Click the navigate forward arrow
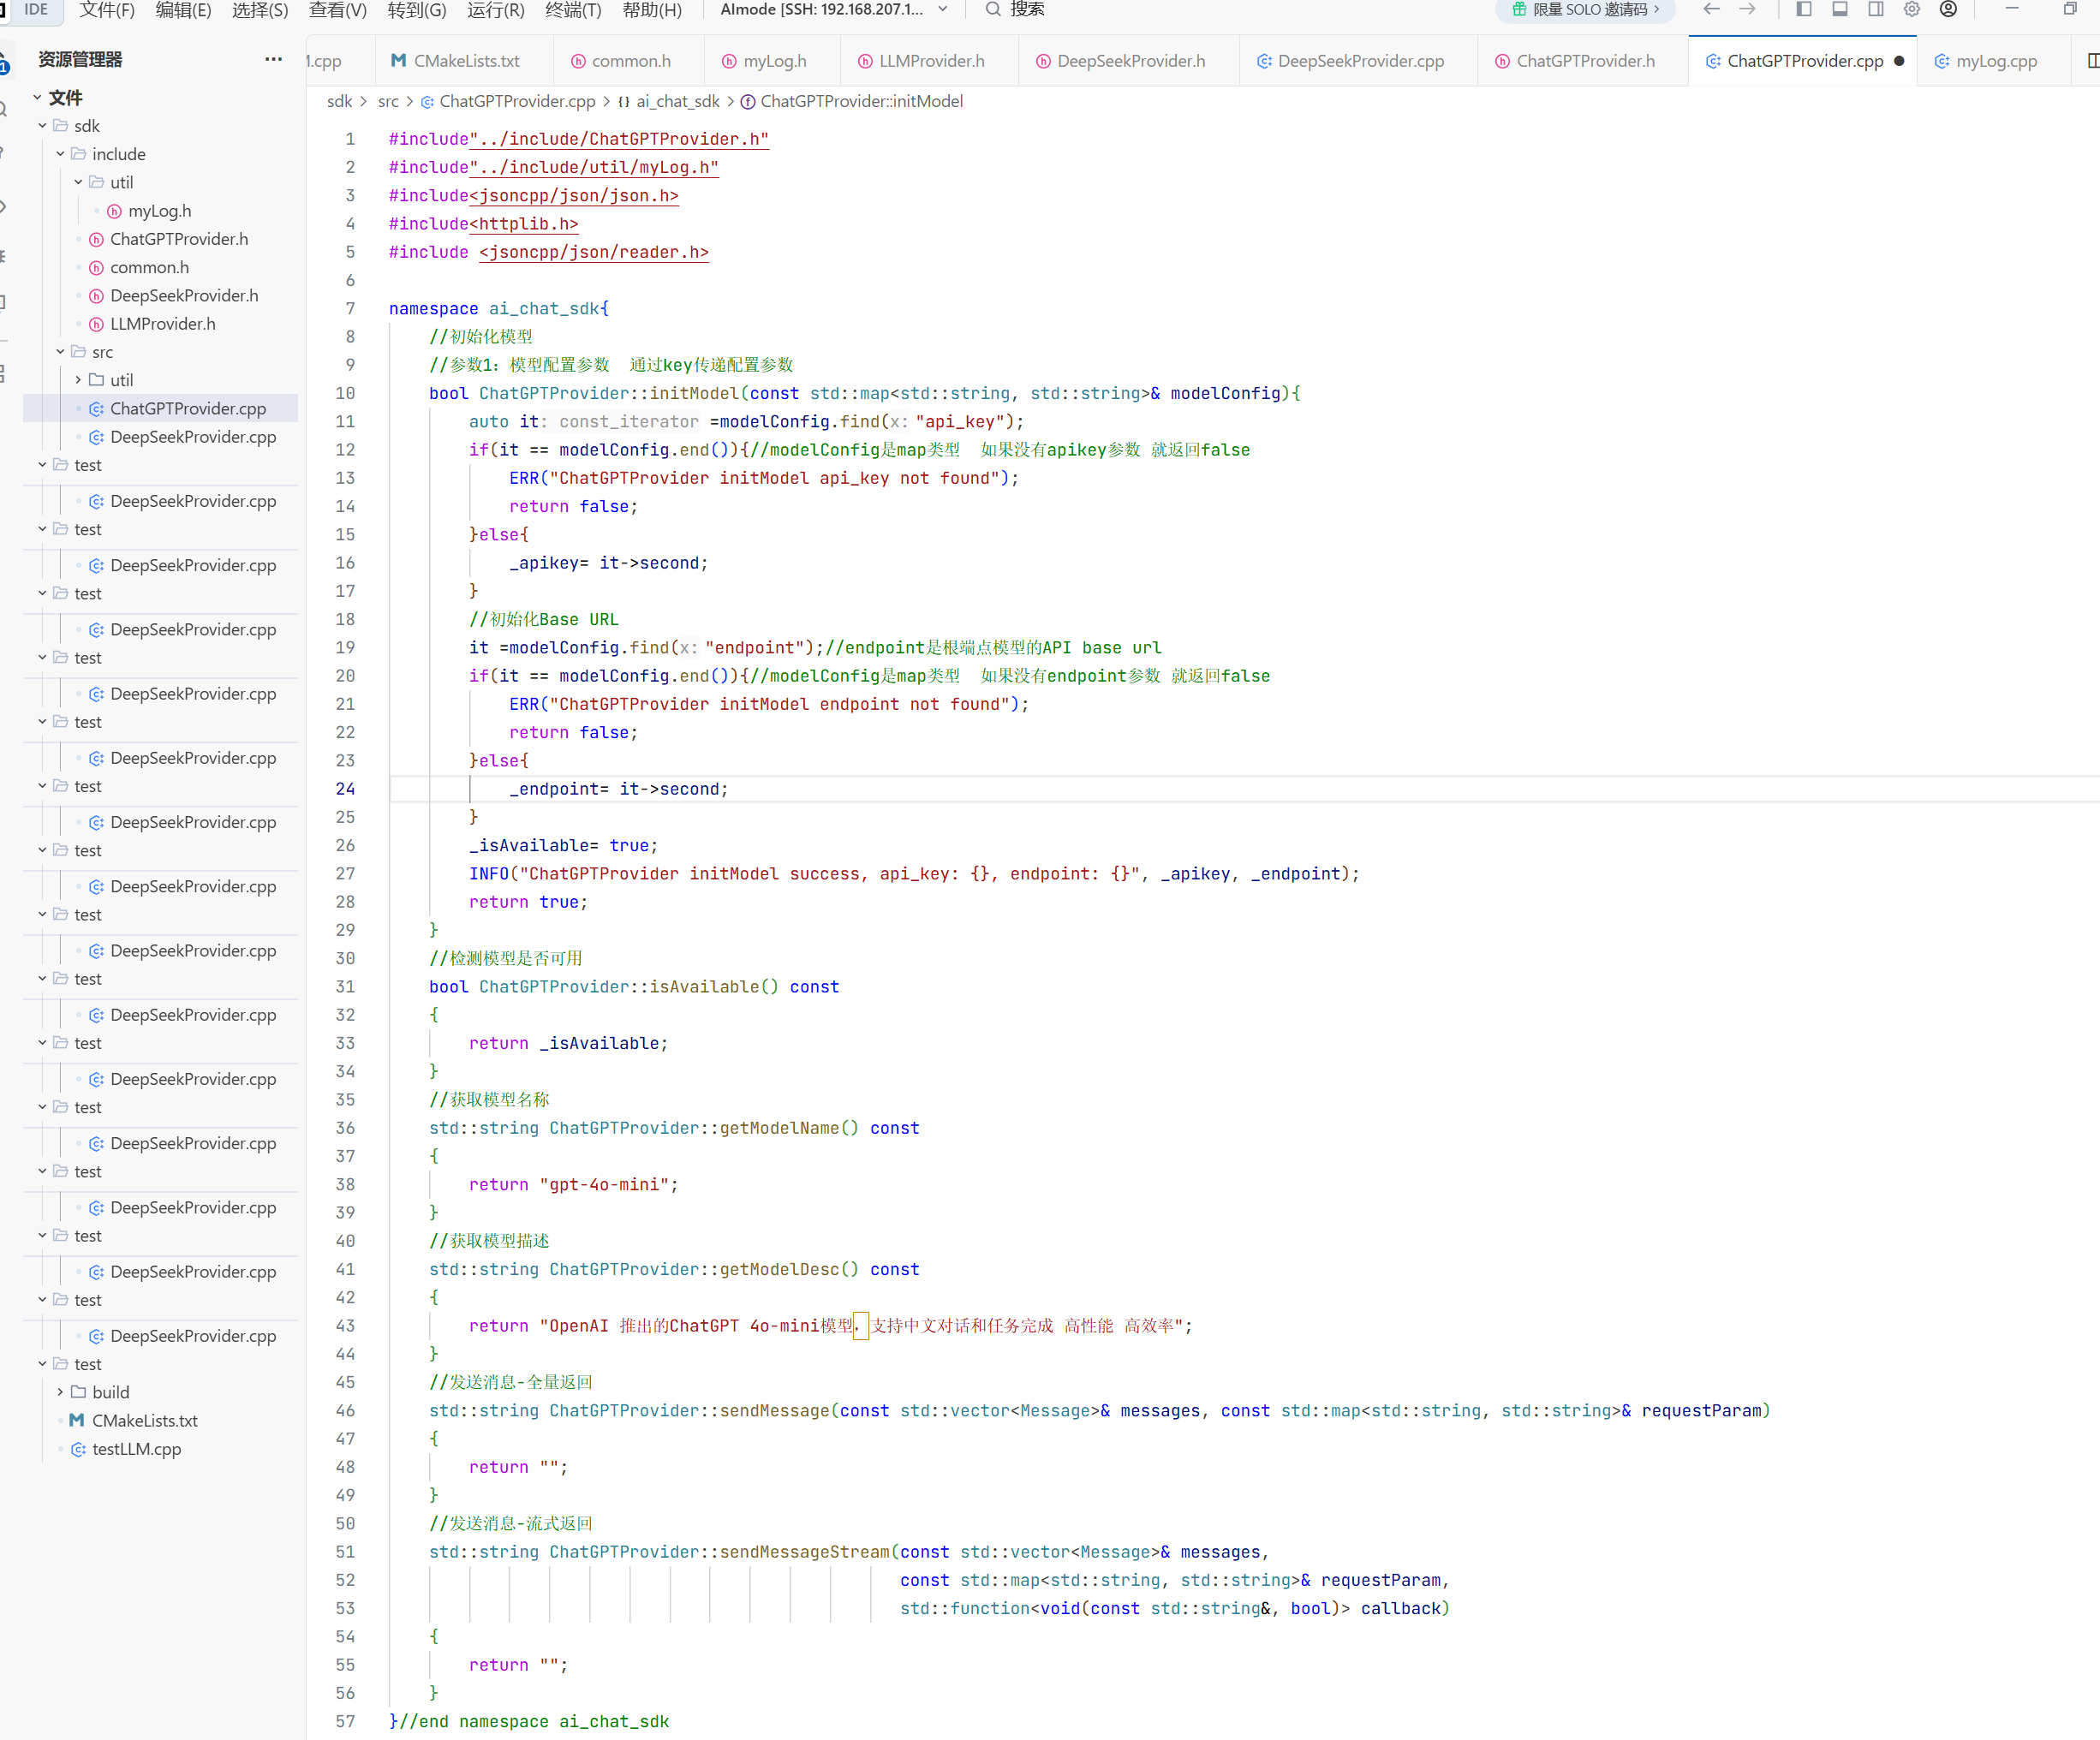This screenshot has width=2100, height=1740. coord(1747,9)
